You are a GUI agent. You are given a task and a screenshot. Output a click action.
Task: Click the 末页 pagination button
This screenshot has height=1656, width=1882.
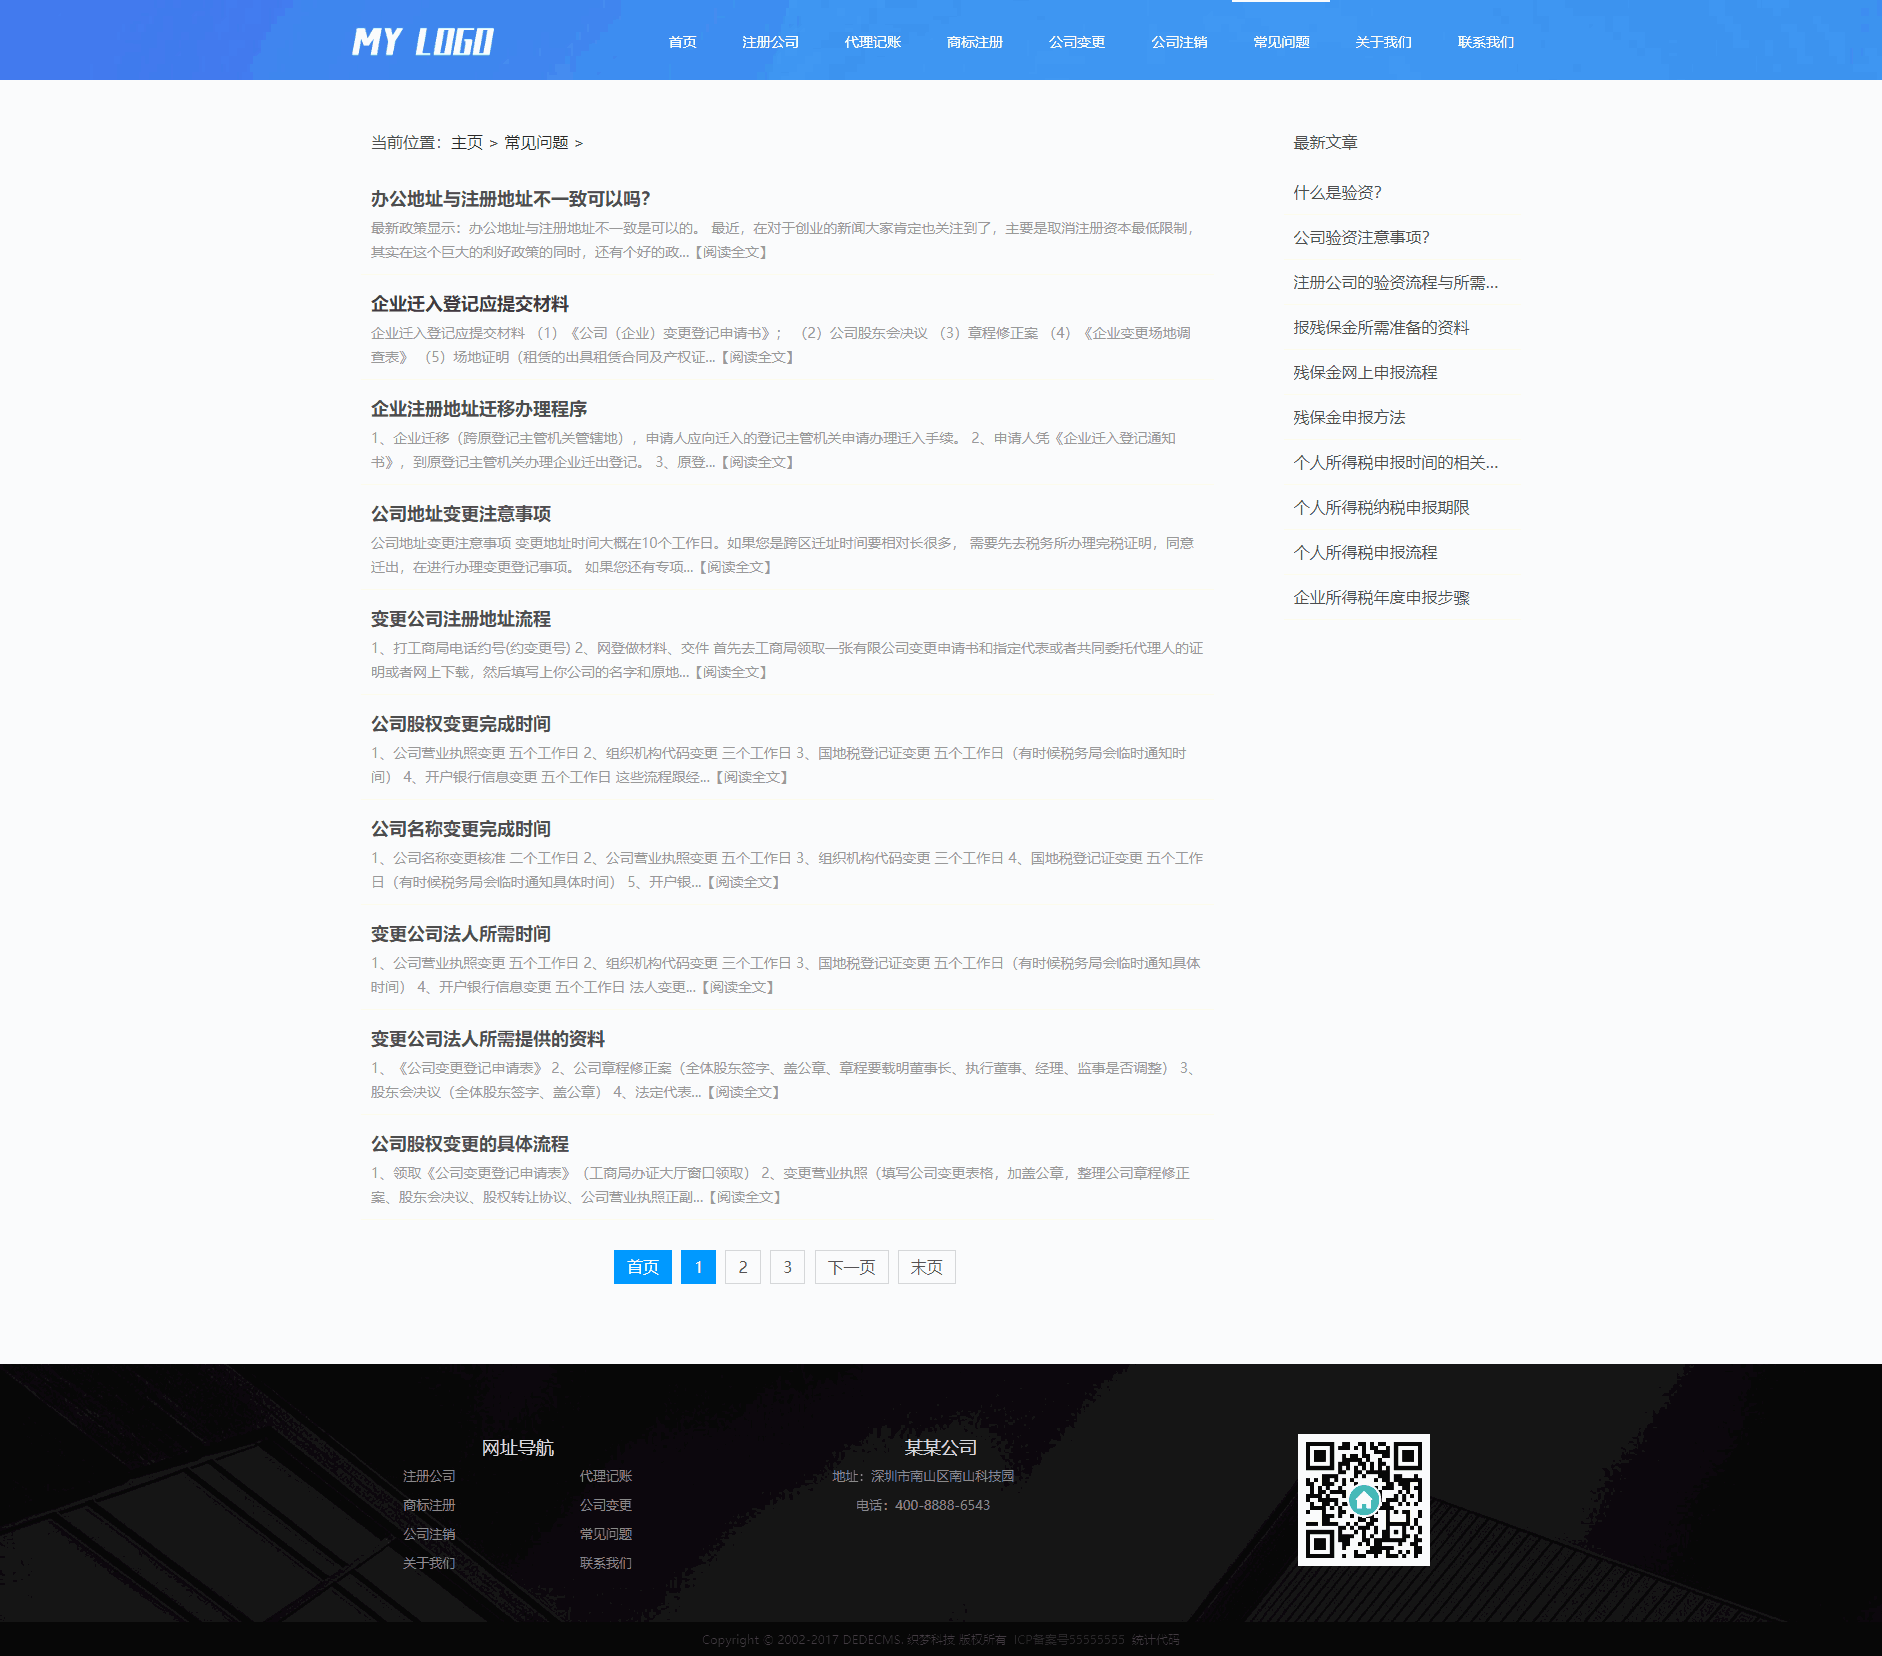coord(926,1267)
